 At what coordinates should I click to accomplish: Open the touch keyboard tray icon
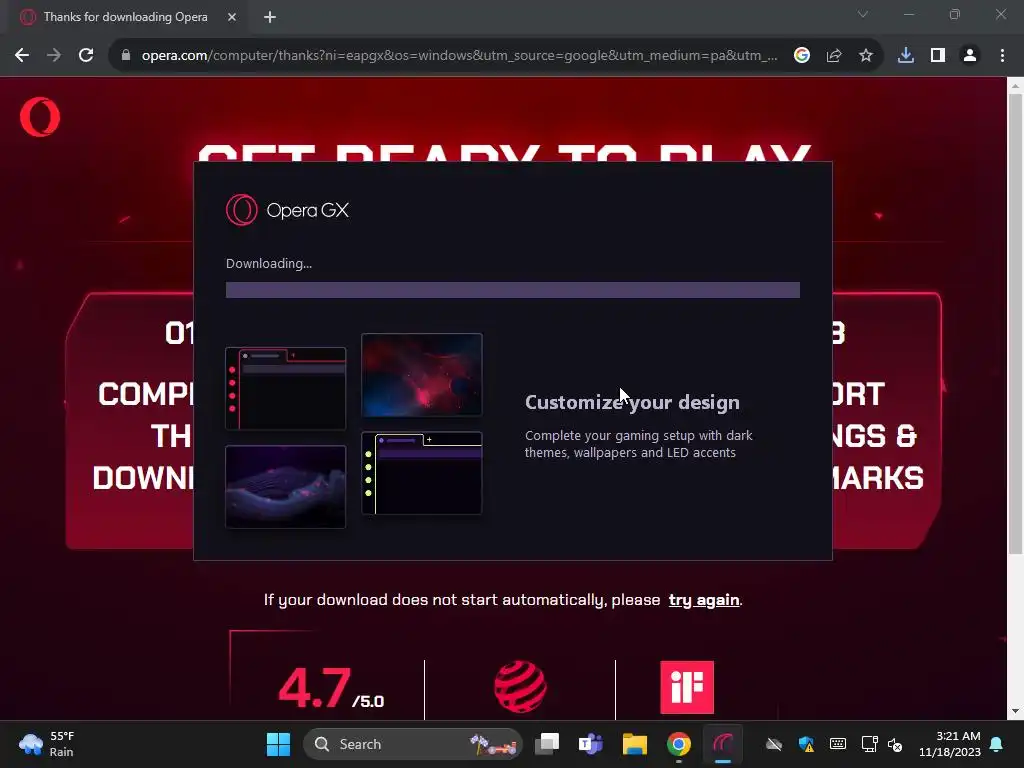click(838, 744)
